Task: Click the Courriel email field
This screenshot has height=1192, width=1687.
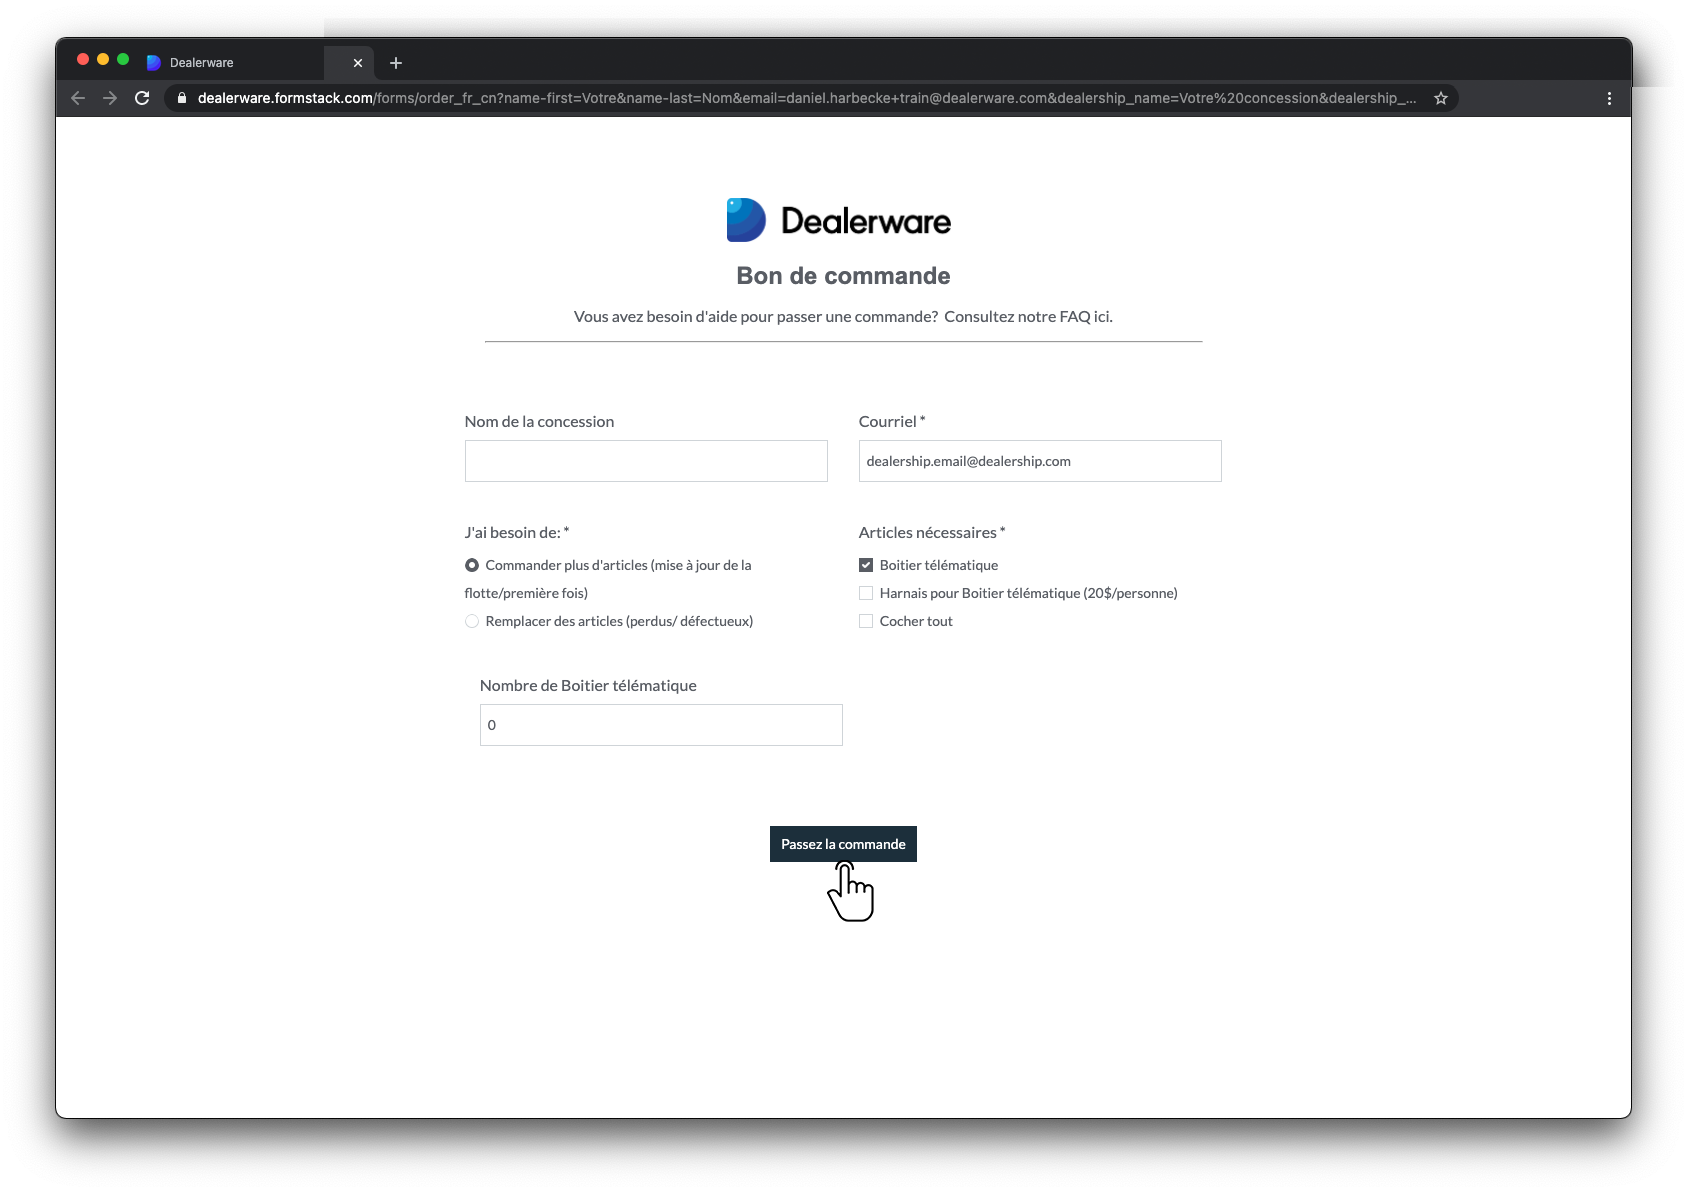Action: [1040, 461]
